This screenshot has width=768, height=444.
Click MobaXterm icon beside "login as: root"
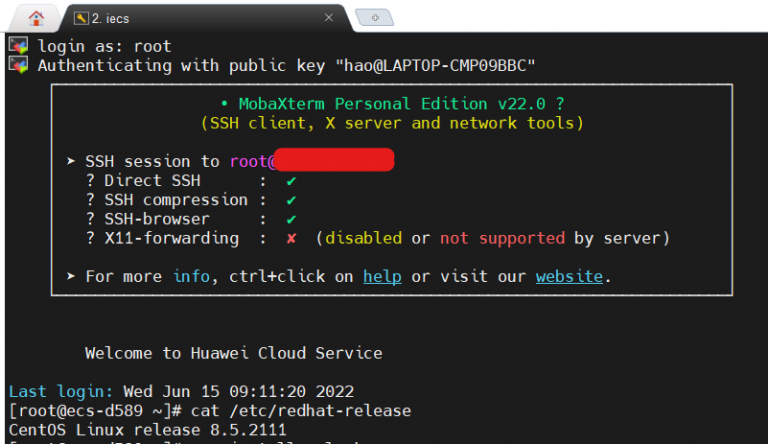(17, 46)
